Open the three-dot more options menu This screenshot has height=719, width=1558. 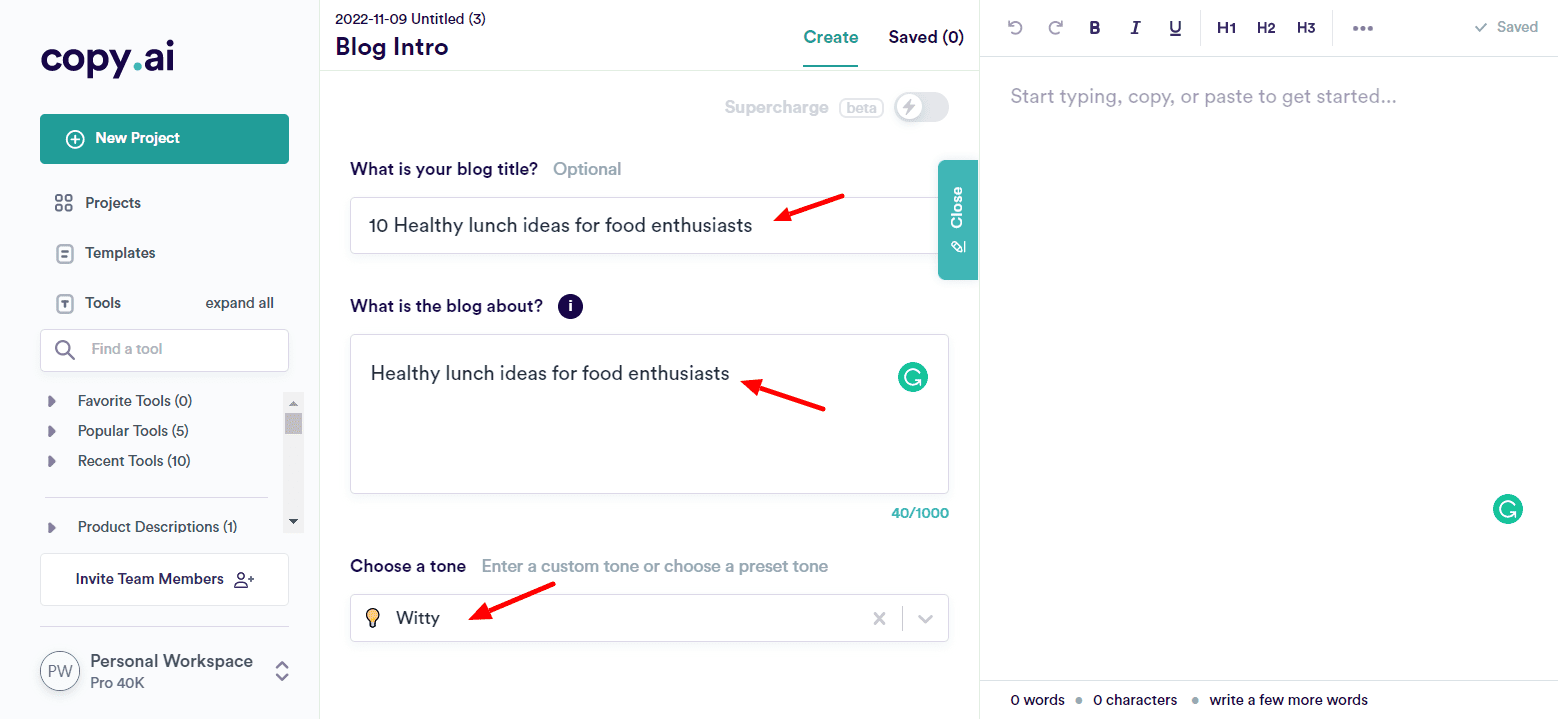pyautogui.click(x=1362, y=28)
